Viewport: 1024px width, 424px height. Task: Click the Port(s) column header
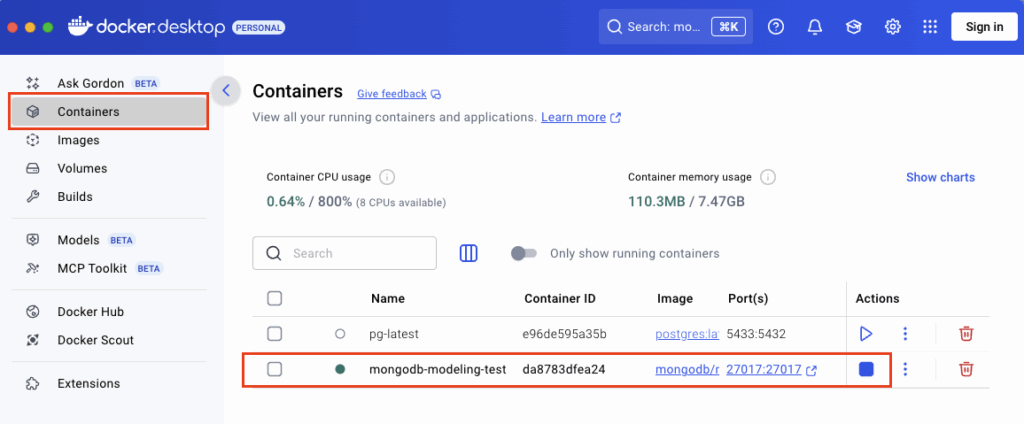[x=748, y=299]
